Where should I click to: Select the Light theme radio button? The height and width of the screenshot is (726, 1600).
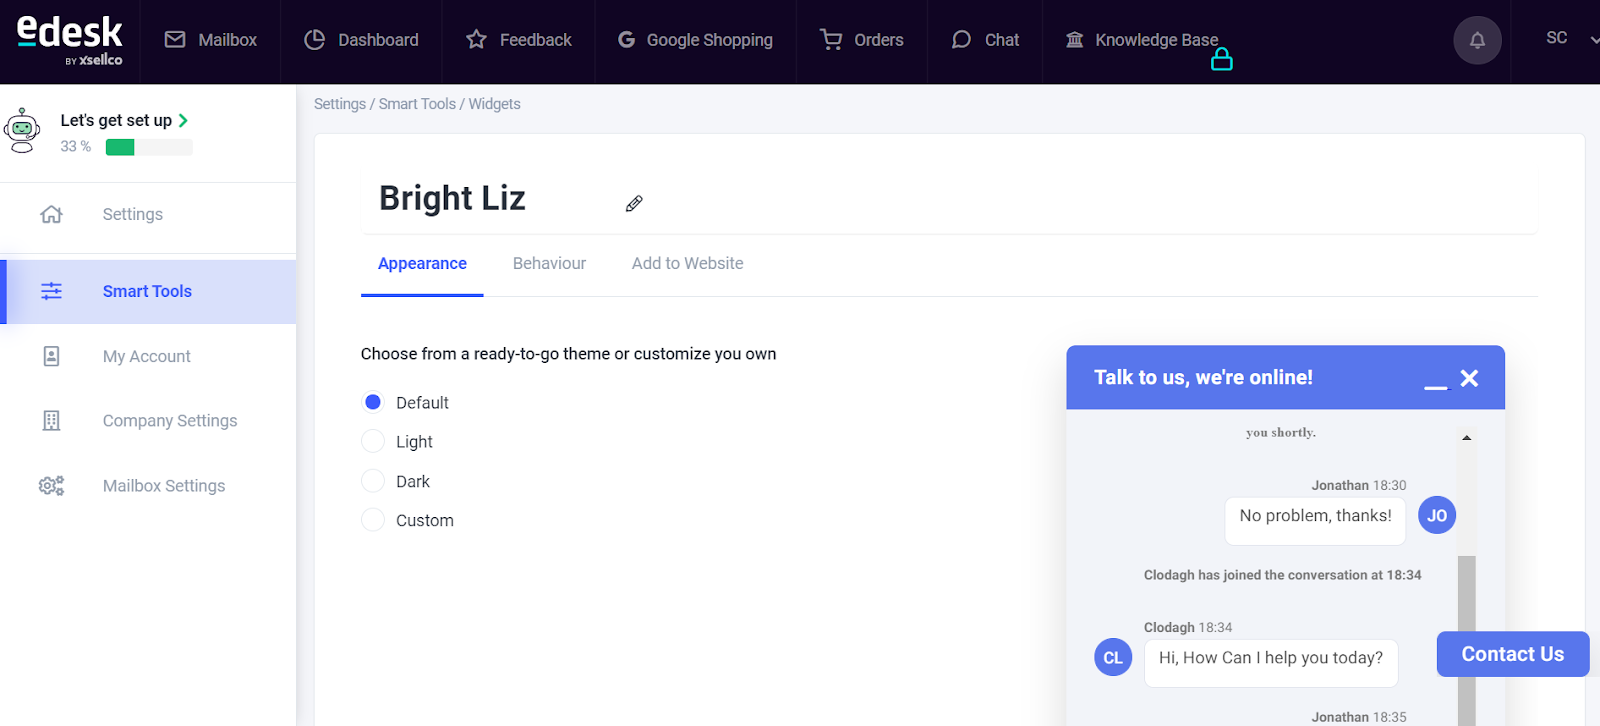[x=373, y=441]
